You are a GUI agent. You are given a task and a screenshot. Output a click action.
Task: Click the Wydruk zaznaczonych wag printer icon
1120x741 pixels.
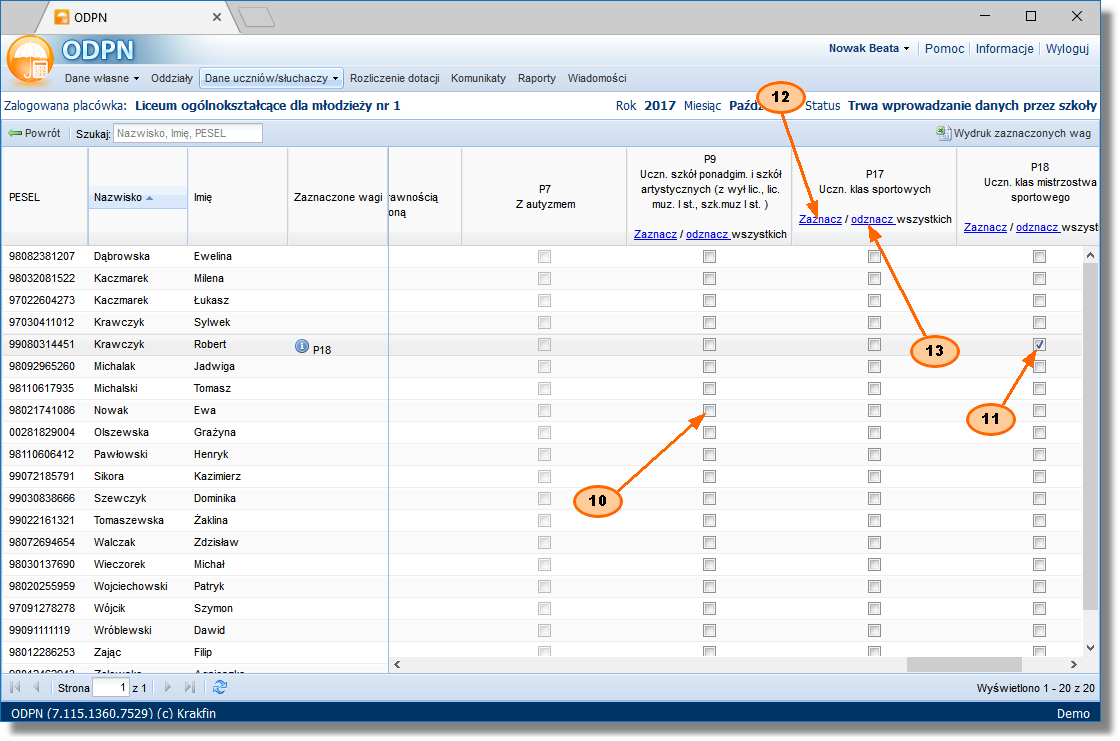point(944,133)
